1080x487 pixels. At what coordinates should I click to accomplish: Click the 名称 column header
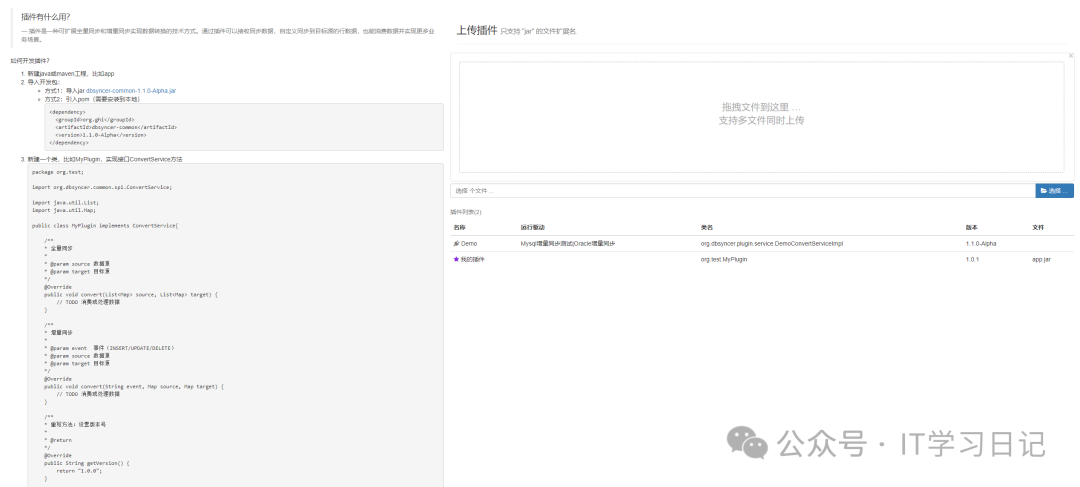tap(459, 227)
